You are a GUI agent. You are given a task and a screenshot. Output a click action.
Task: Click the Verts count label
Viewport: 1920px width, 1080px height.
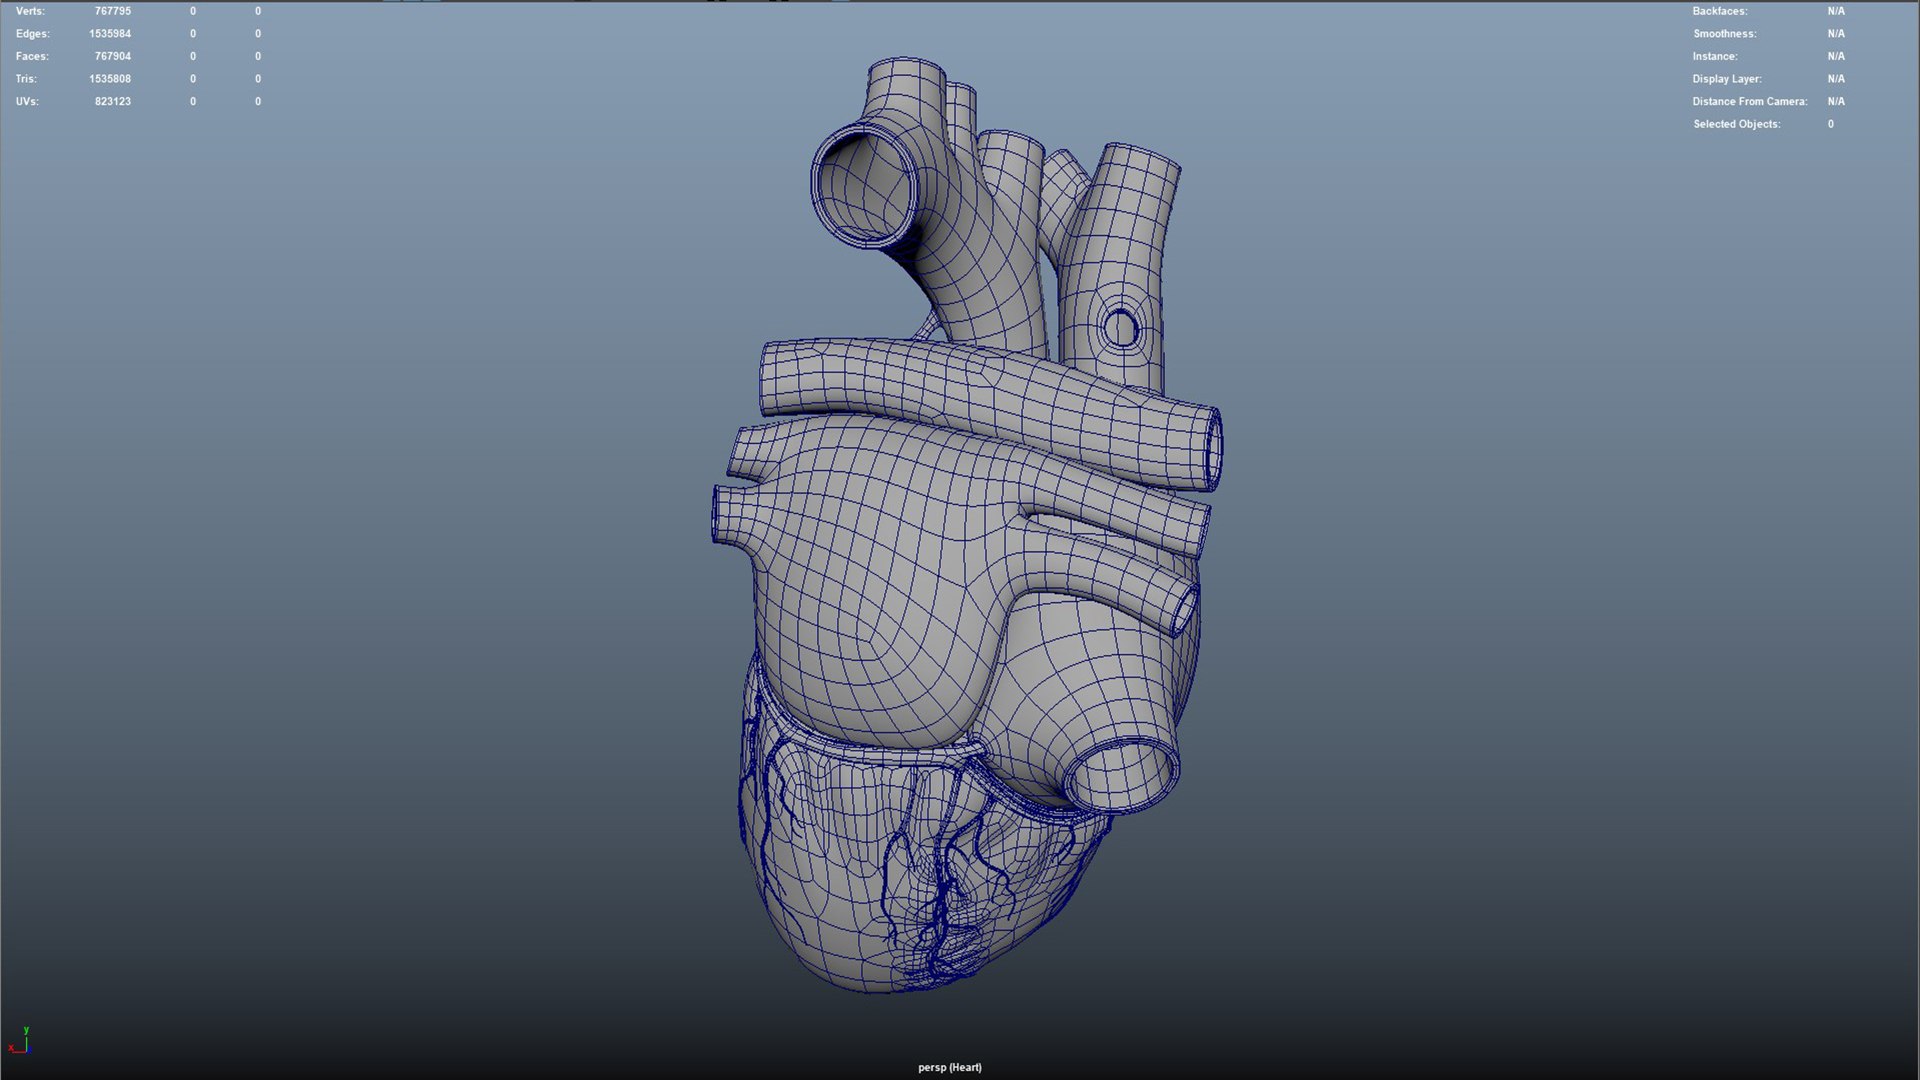tap(30, 11)
